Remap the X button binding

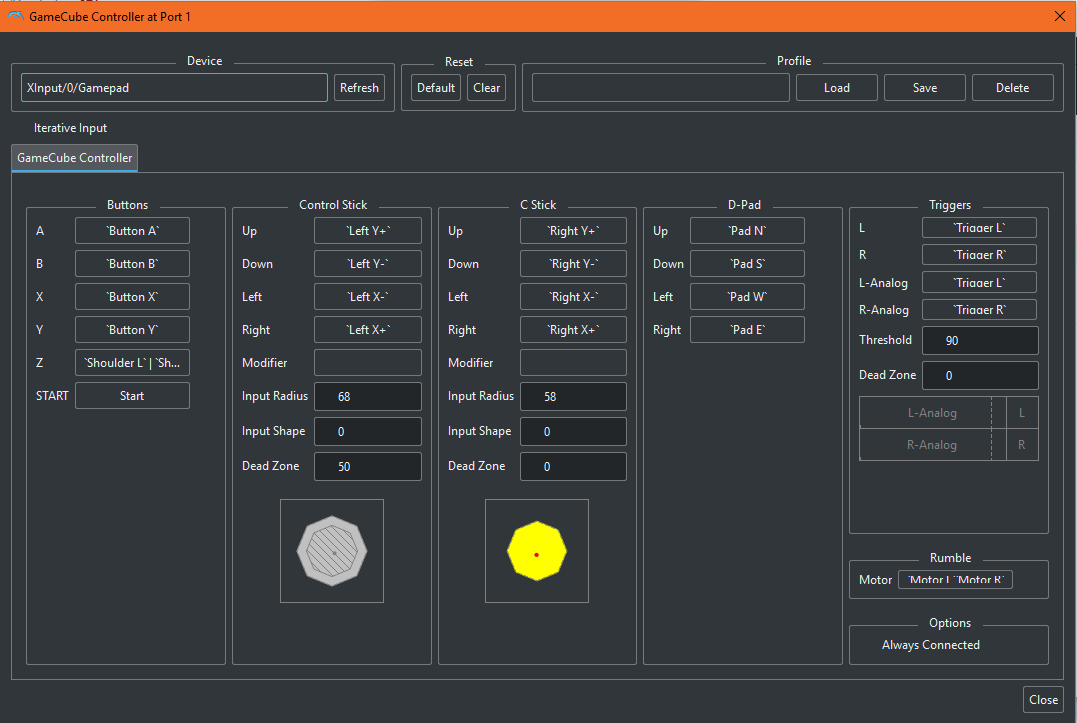coord(133,297)
